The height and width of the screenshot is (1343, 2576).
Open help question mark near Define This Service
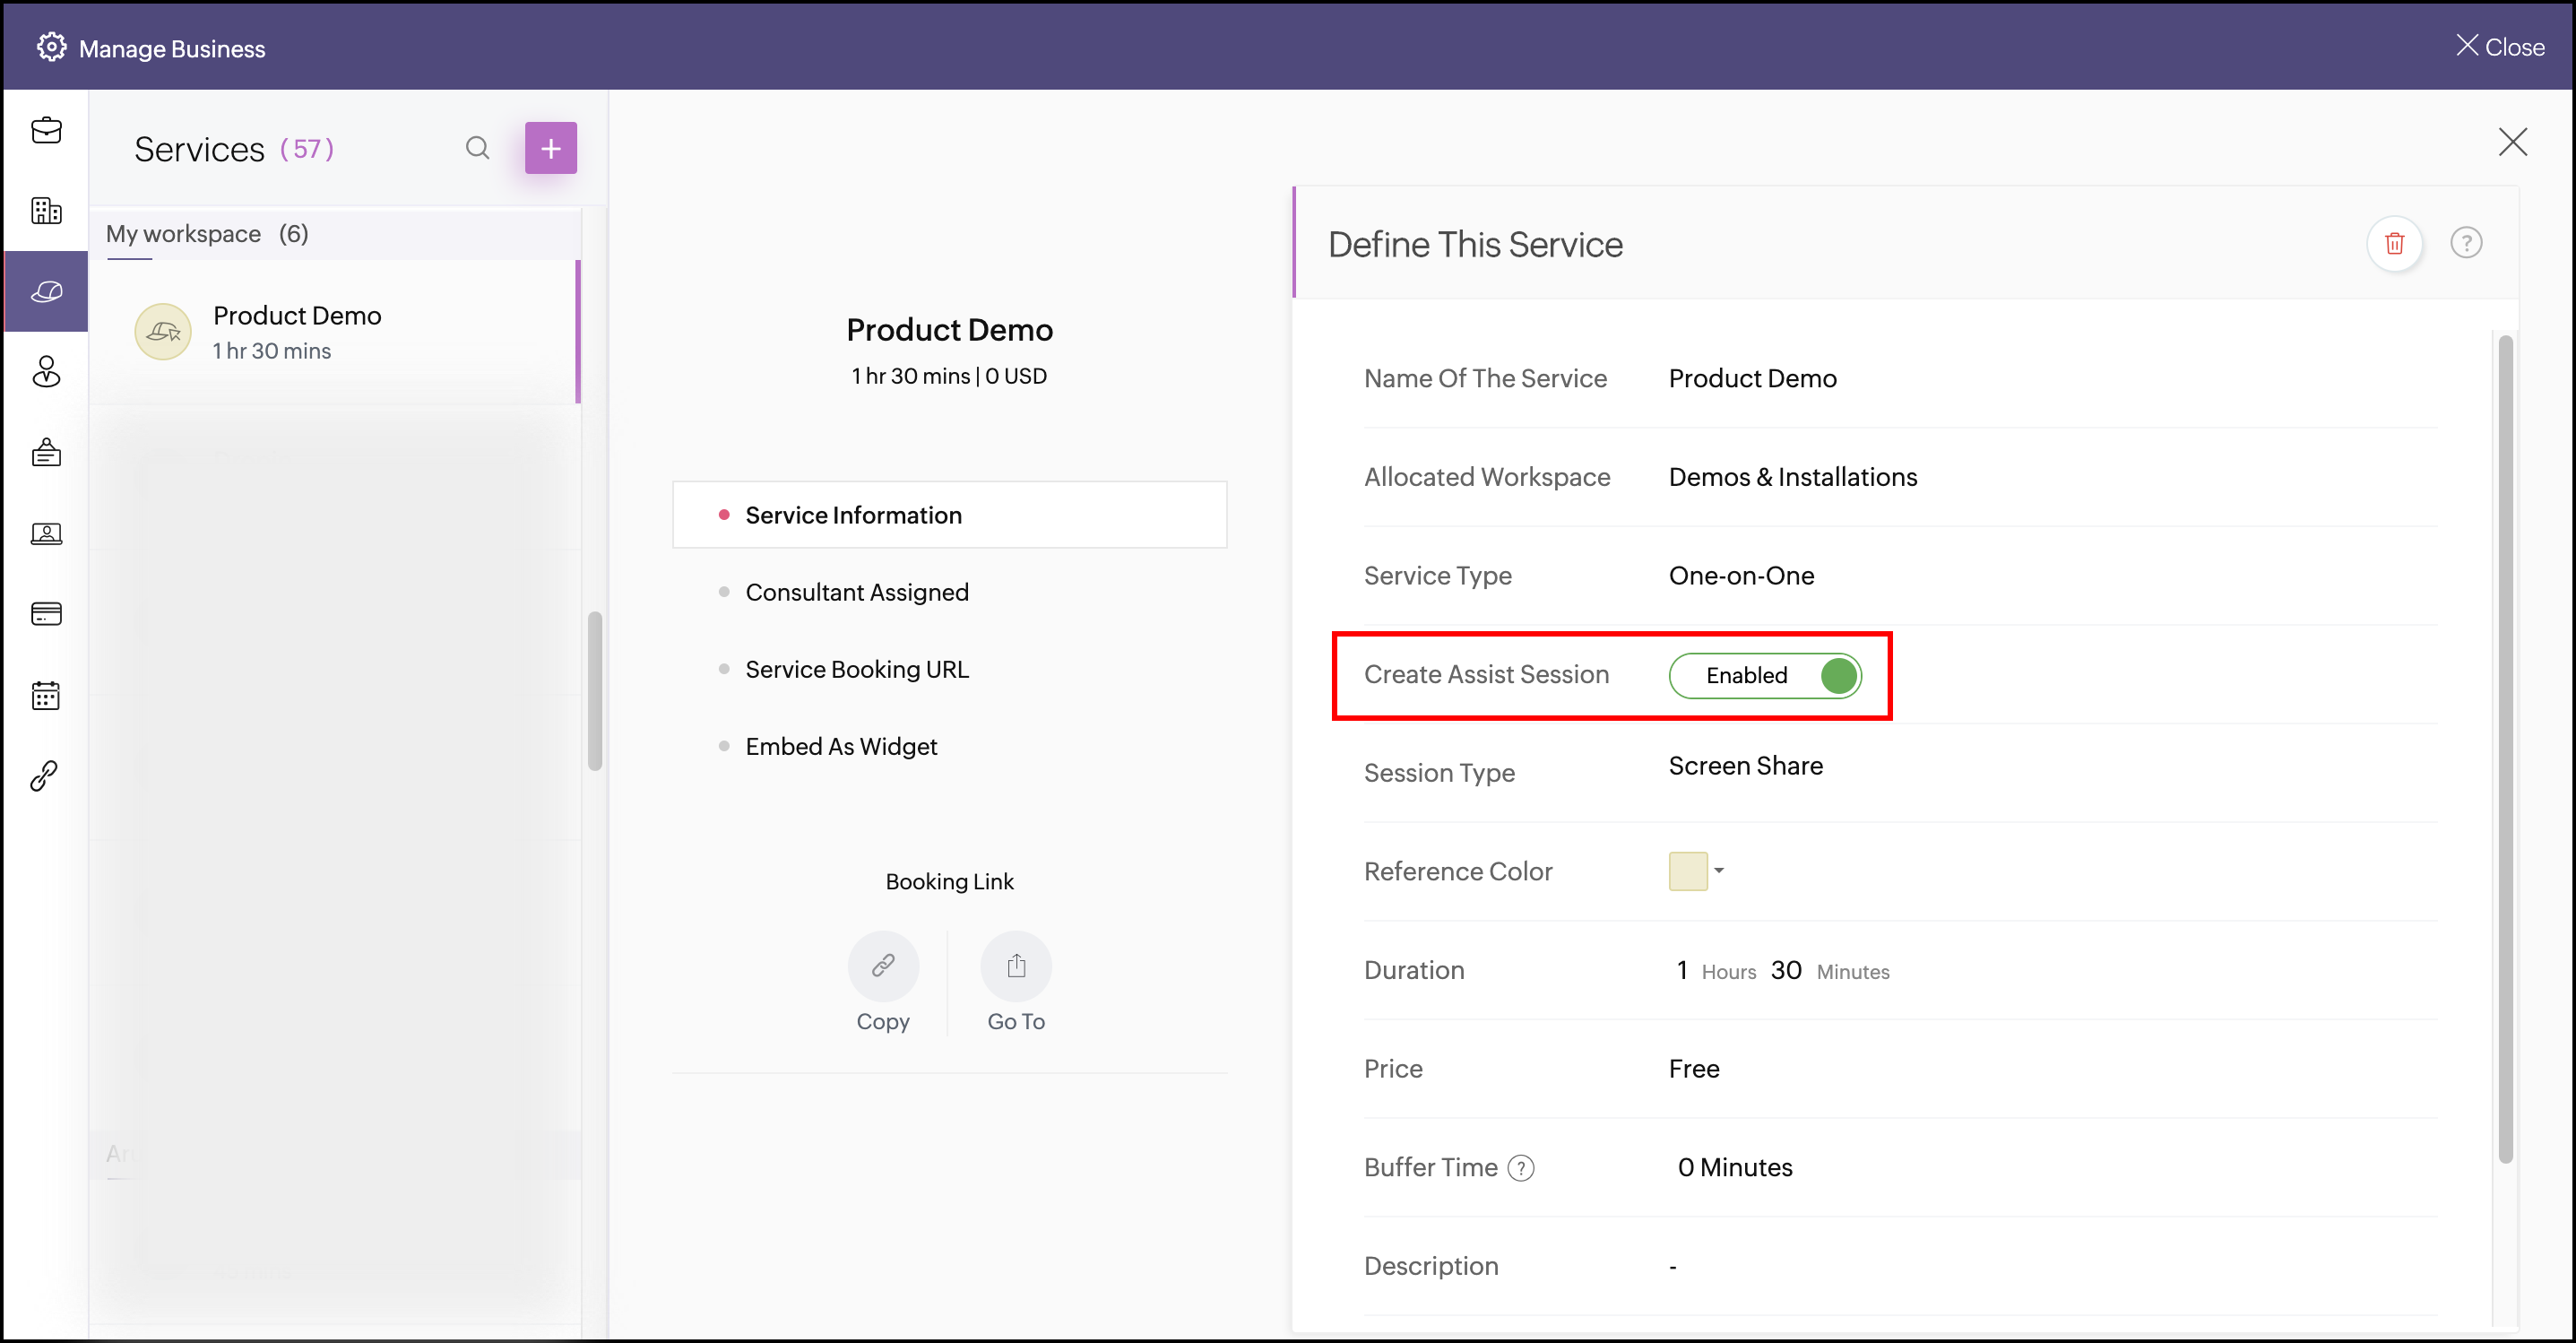(2466, 243)
